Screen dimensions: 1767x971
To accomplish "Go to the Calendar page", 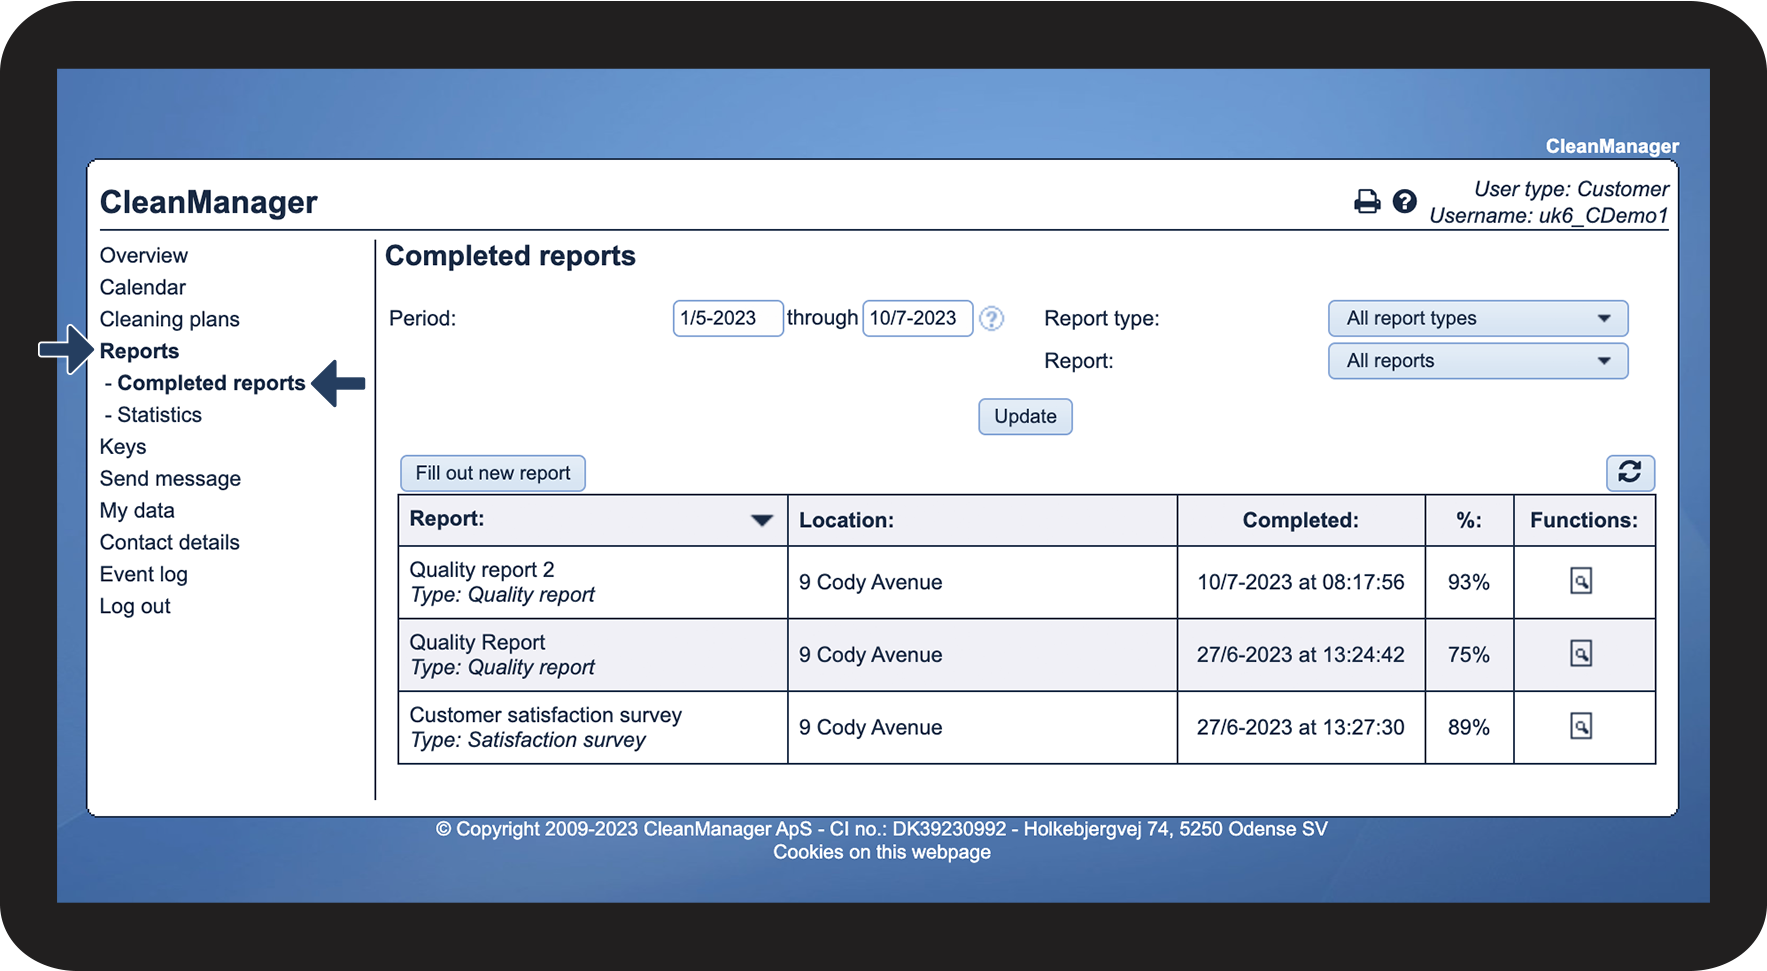I will click(143, 288).
